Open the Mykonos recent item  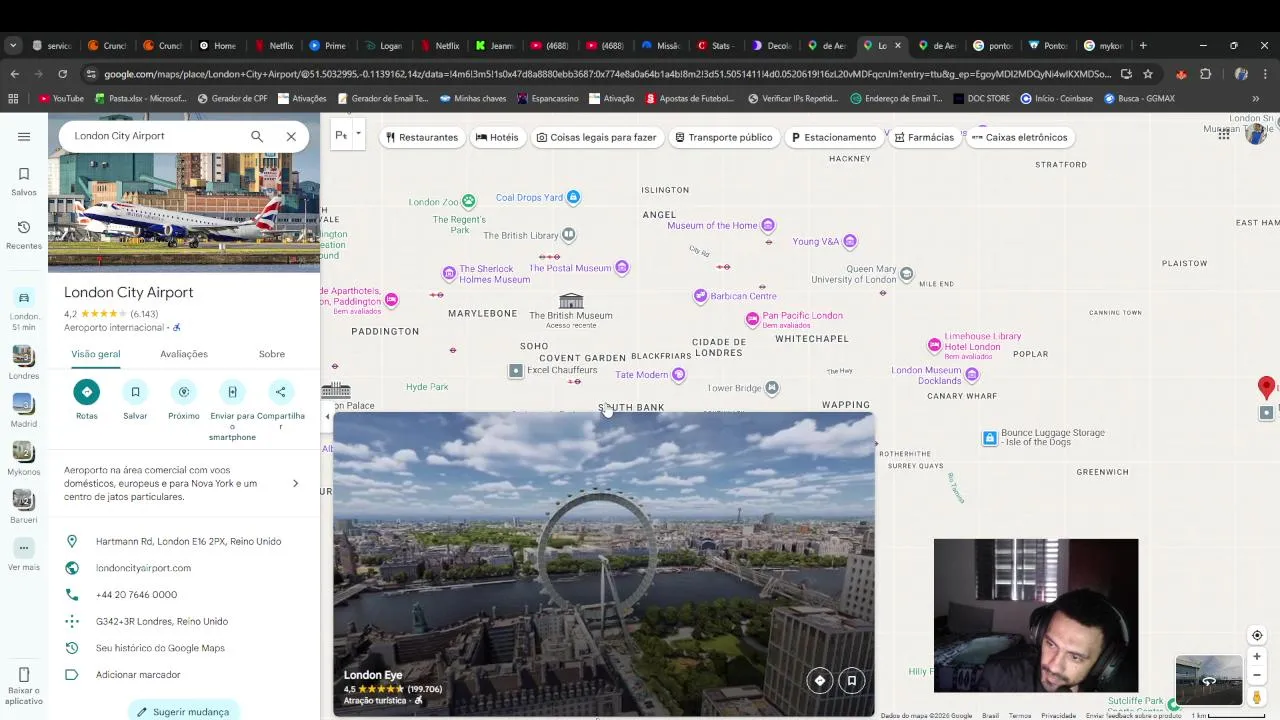pos(24,458)
